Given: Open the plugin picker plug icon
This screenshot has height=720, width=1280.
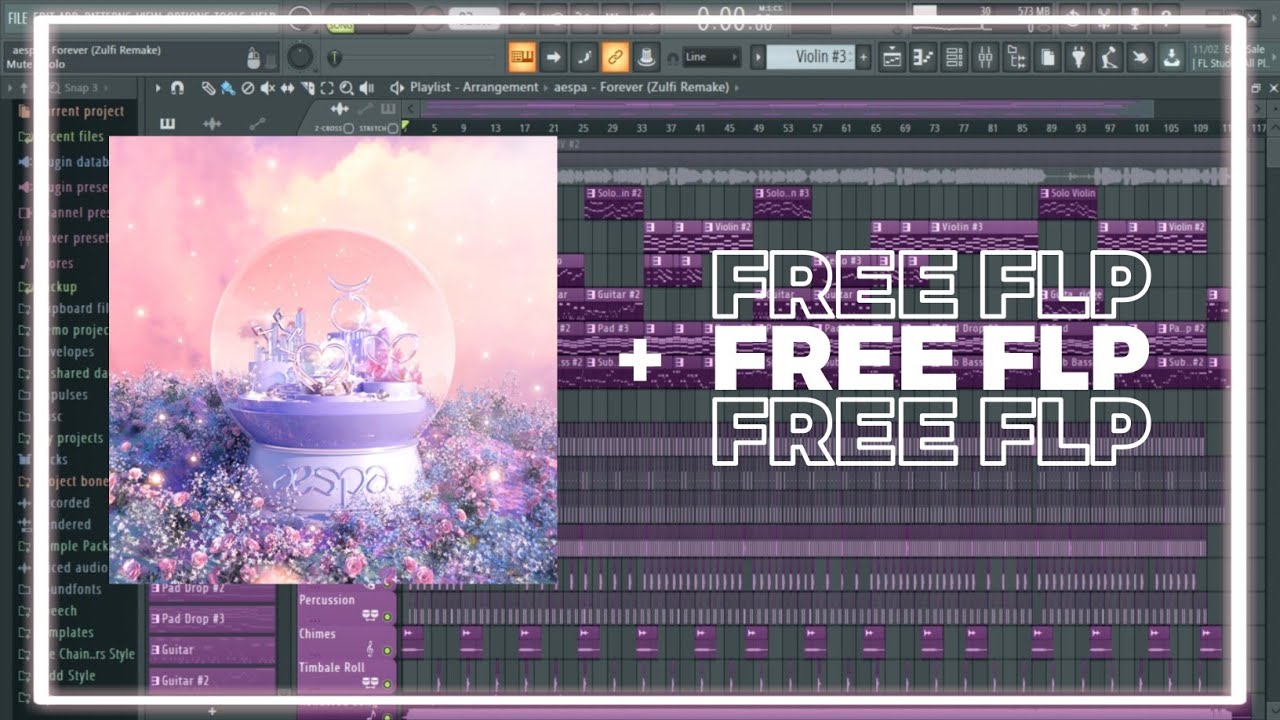Looking at the screenshot, I should pyautogui.click(x=1077, y=58).
